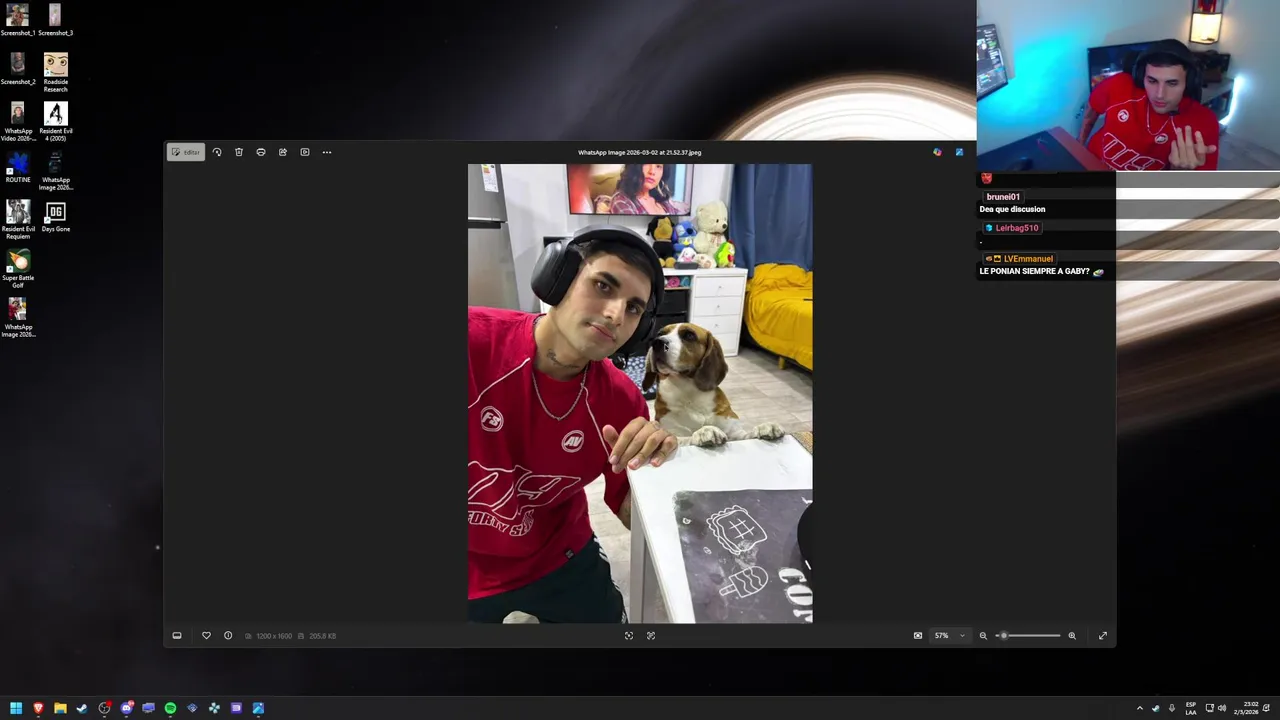
Task: Open the Editar image editor button
Action: (186, 152)
